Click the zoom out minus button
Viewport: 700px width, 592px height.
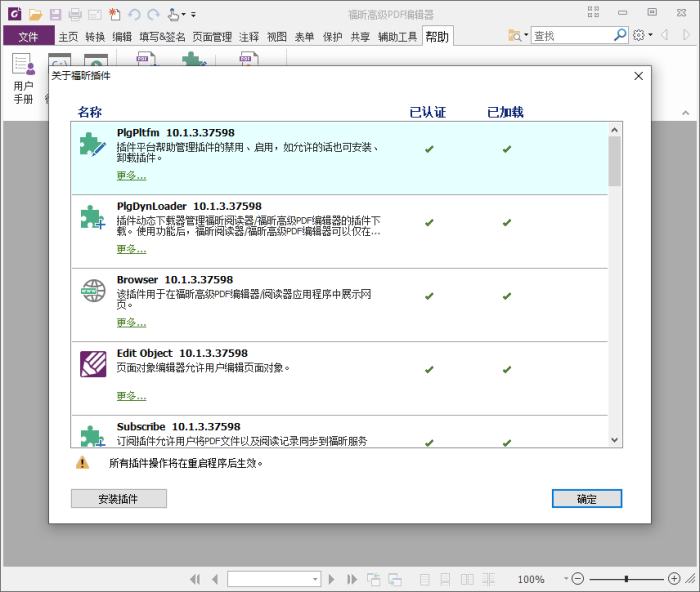click(x=578, y=579)
